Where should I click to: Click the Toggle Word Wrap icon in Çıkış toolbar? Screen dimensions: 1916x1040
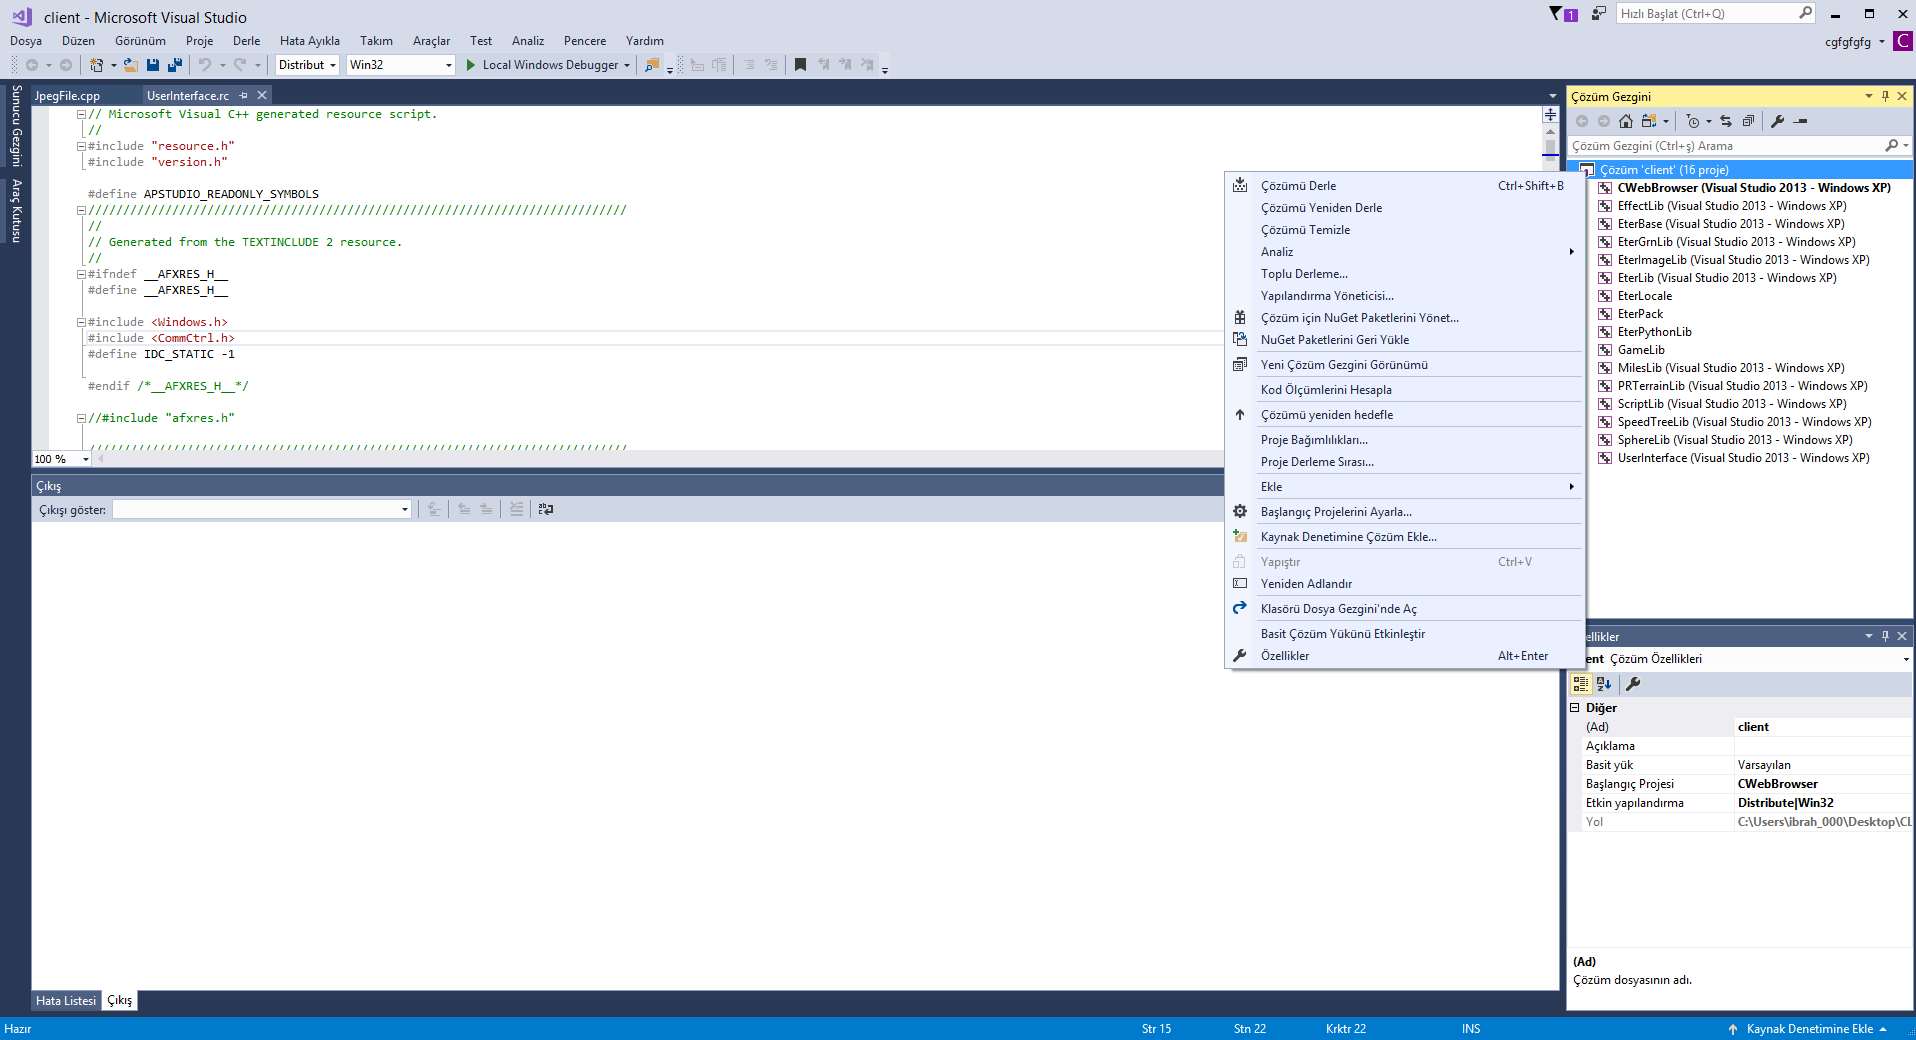(546, 509)
